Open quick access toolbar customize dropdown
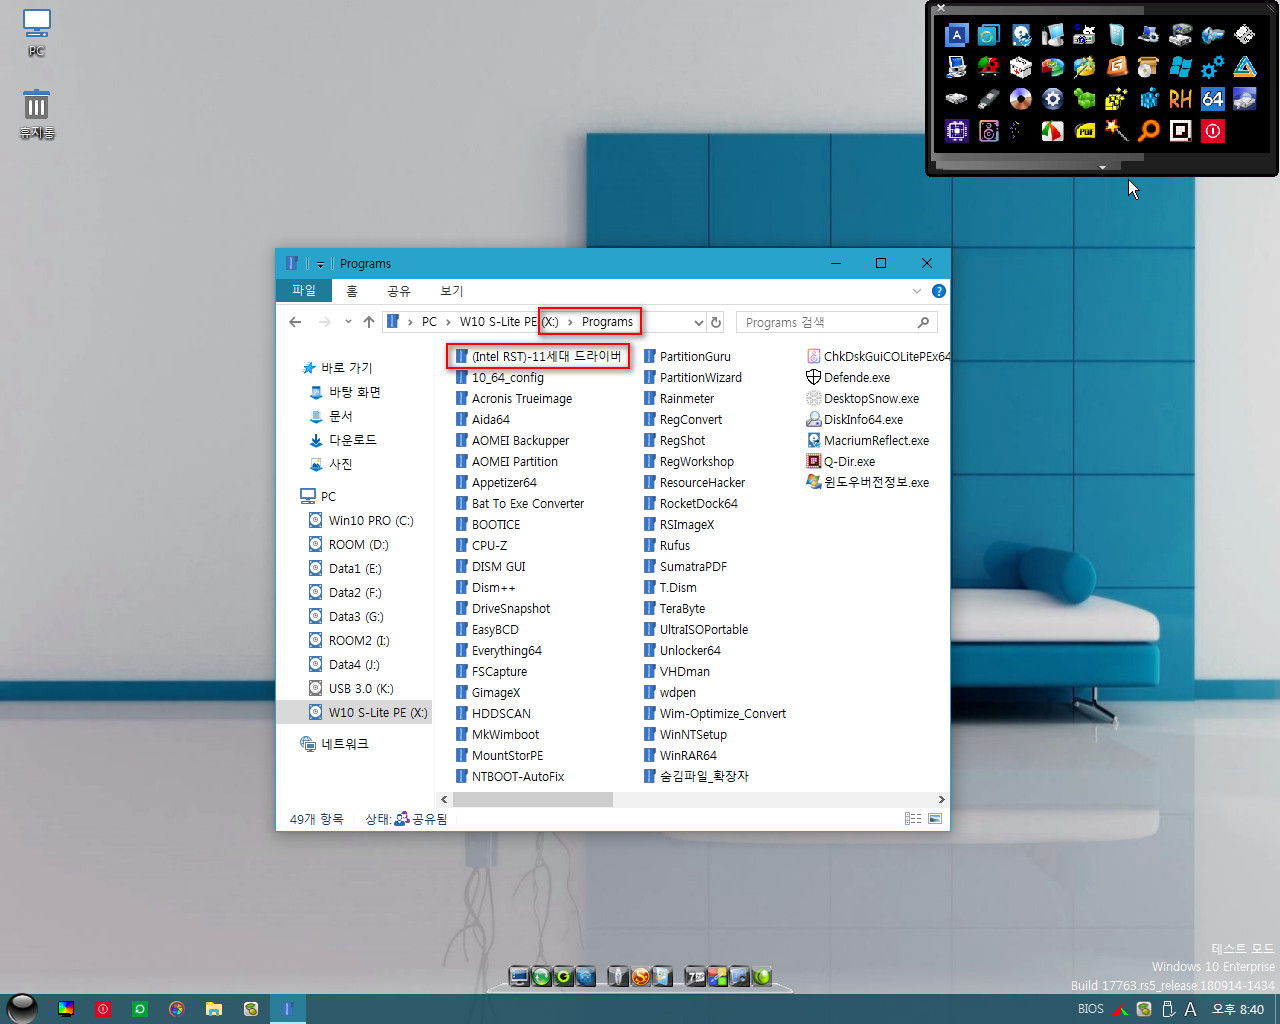 pyautogui.click(x=320, y=264)
